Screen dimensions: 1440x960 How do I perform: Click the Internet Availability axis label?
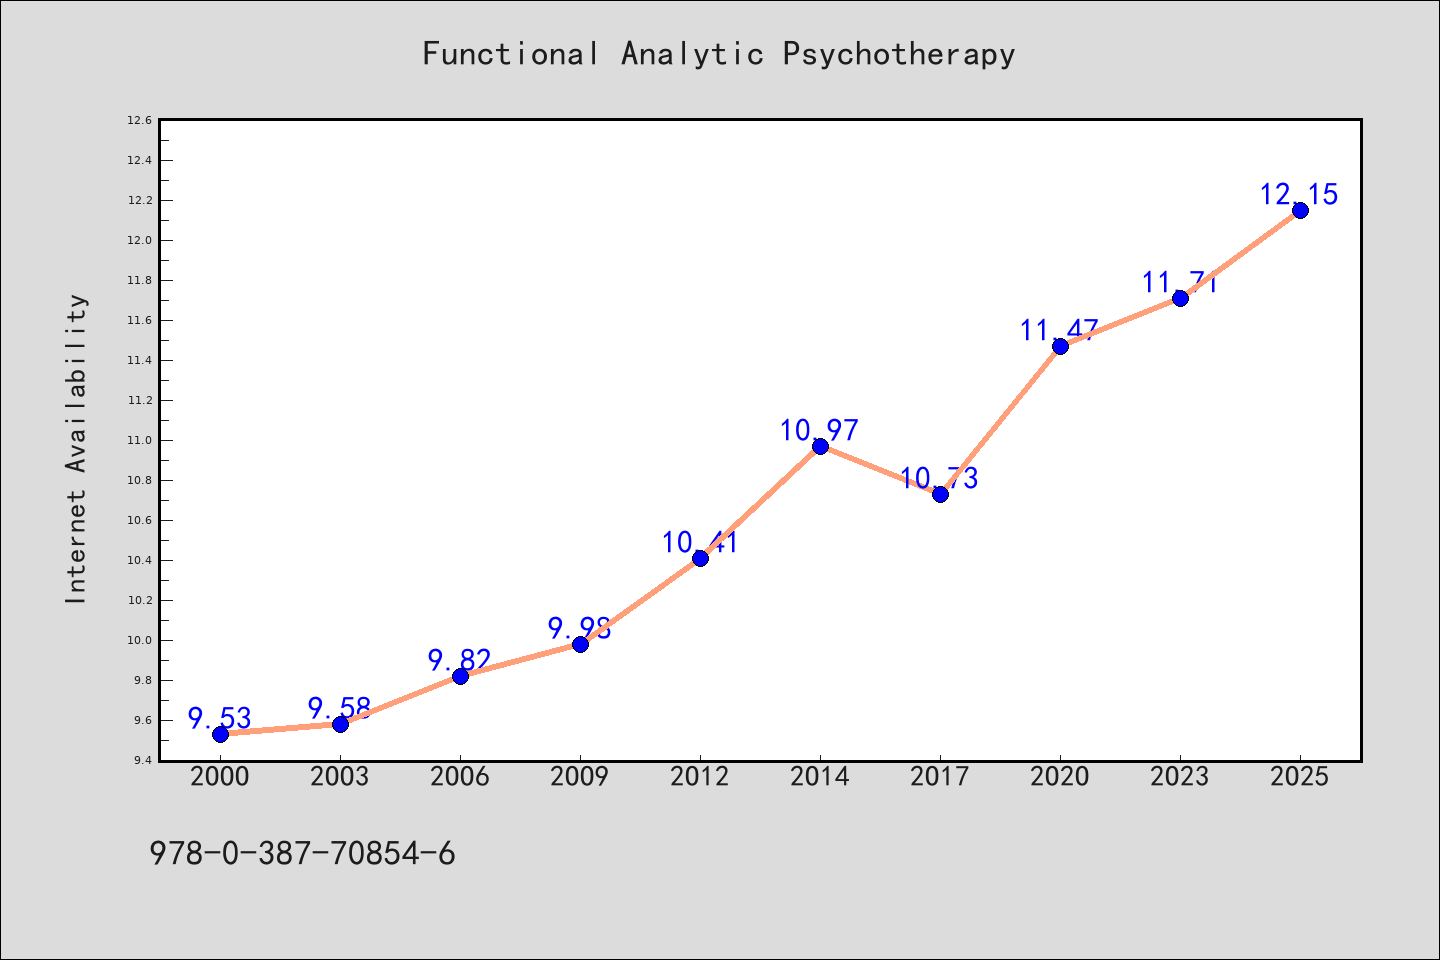pos(77,449)
